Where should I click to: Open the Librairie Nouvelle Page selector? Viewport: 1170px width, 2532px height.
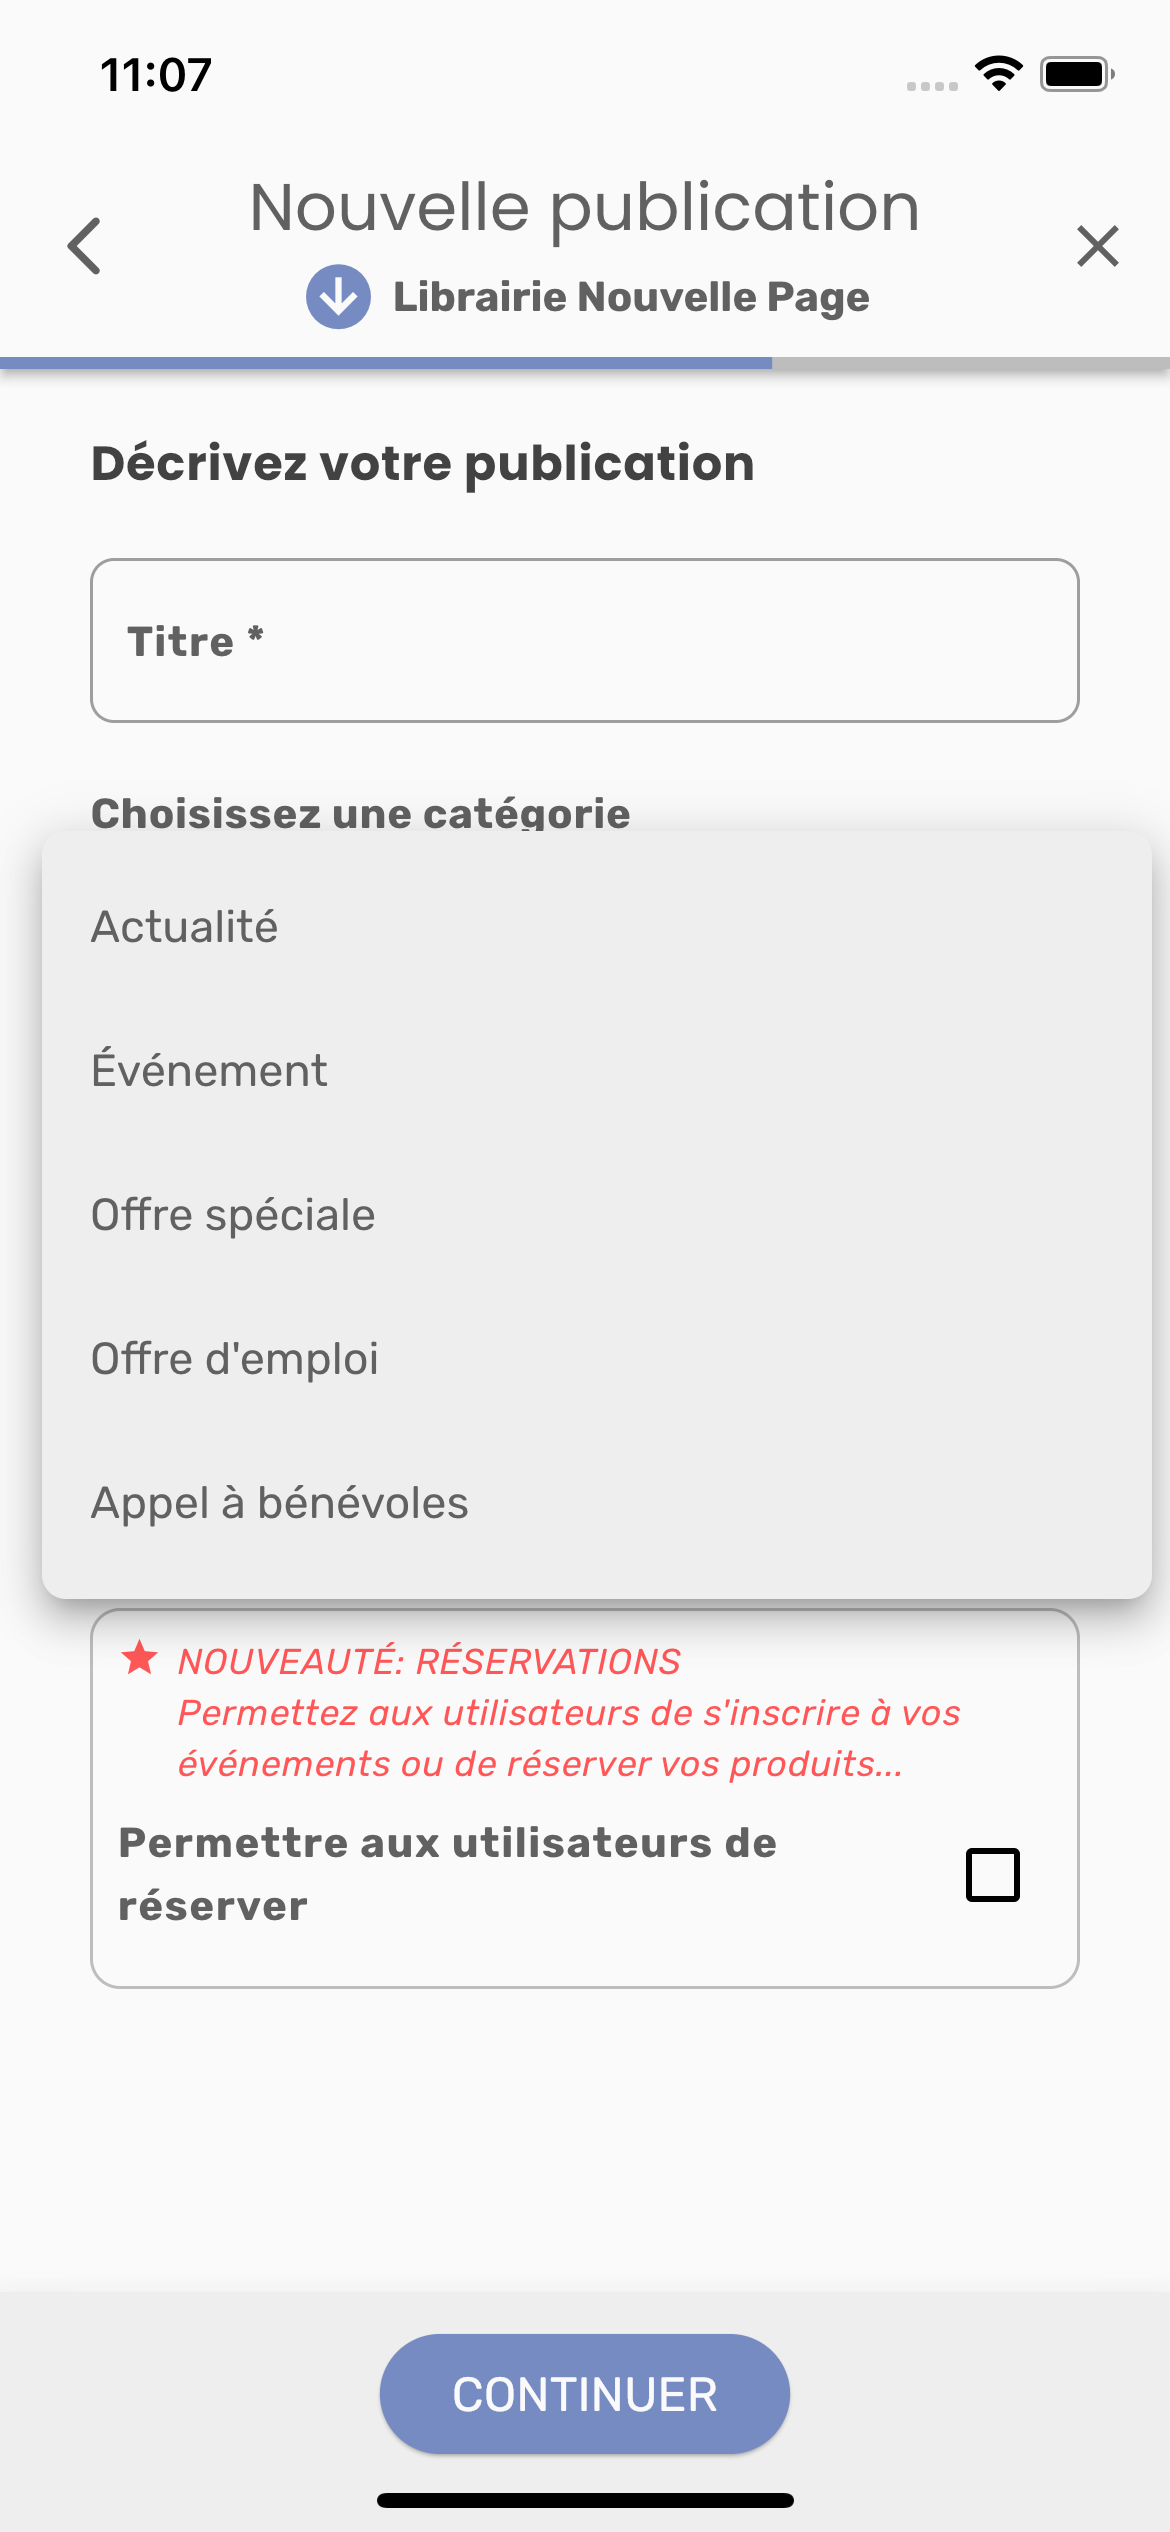tap(630, 297)
